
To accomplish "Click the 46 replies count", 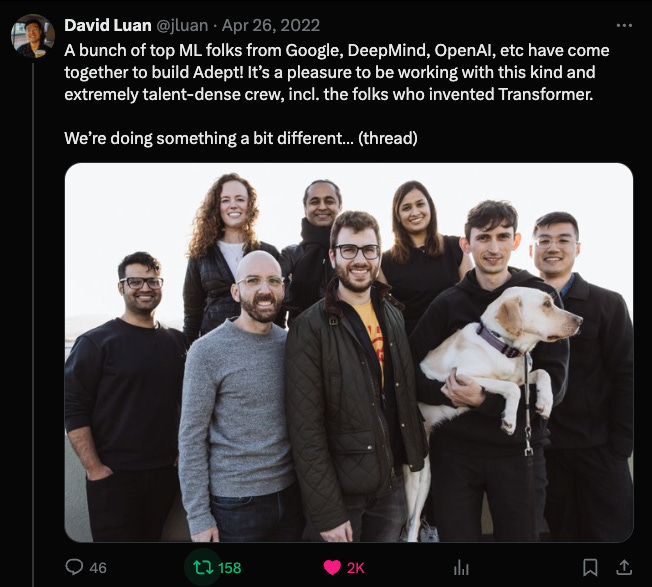I will pyautogui.click(x=98, y=568).
